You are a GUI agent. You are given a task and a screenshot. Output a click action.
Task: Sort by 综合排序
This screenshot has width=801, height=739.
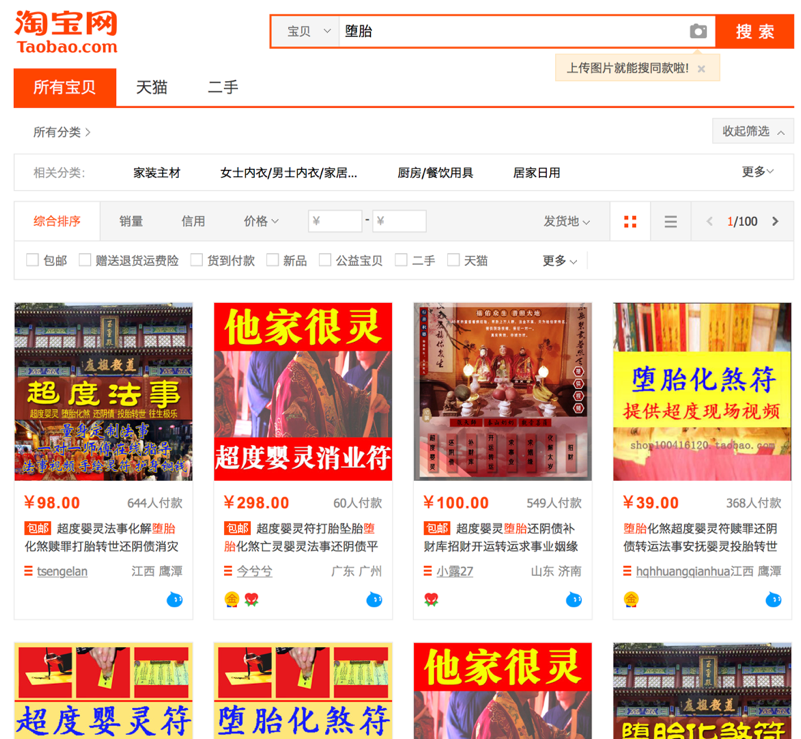click(x=57, y=221)
